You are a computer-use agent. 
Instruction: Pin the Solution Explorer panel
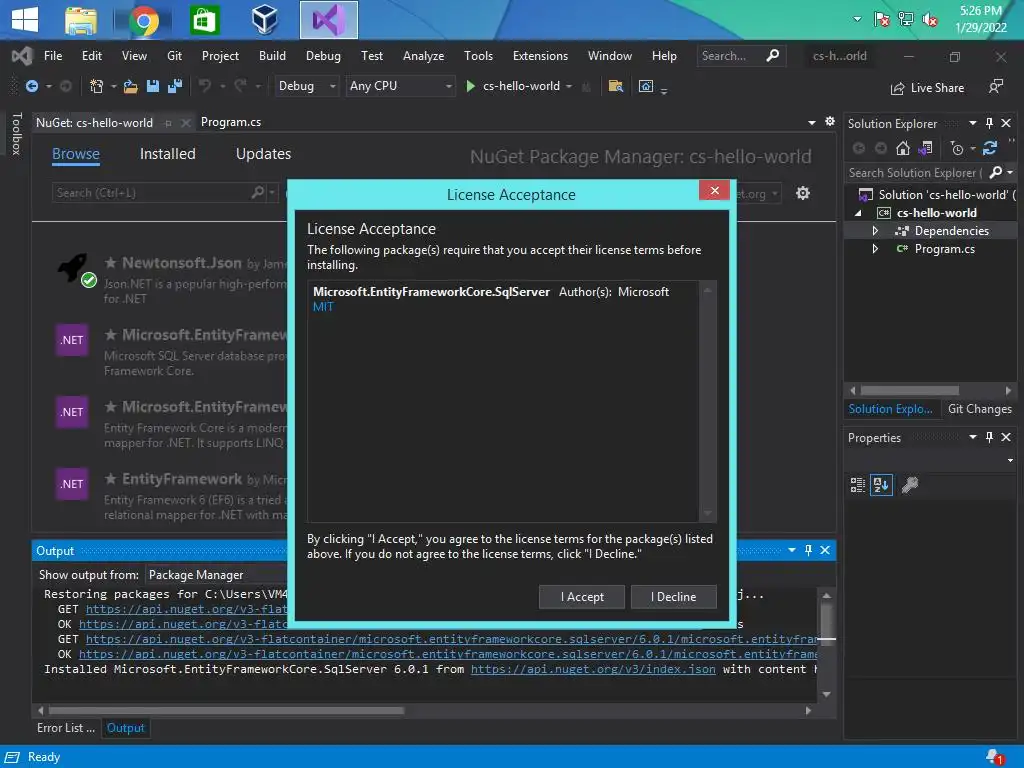click(x=989, y=123)
